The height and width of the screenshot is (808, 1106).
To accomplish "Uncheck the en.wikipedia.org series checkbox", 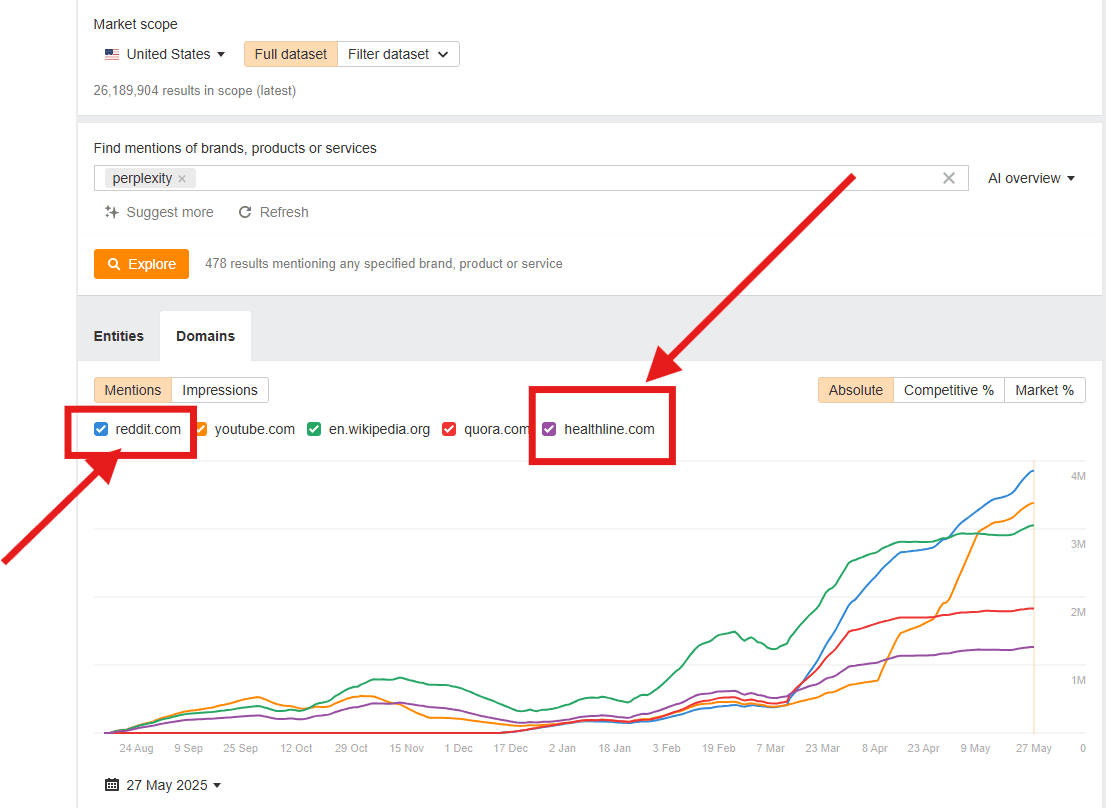I will pos(314,429).
